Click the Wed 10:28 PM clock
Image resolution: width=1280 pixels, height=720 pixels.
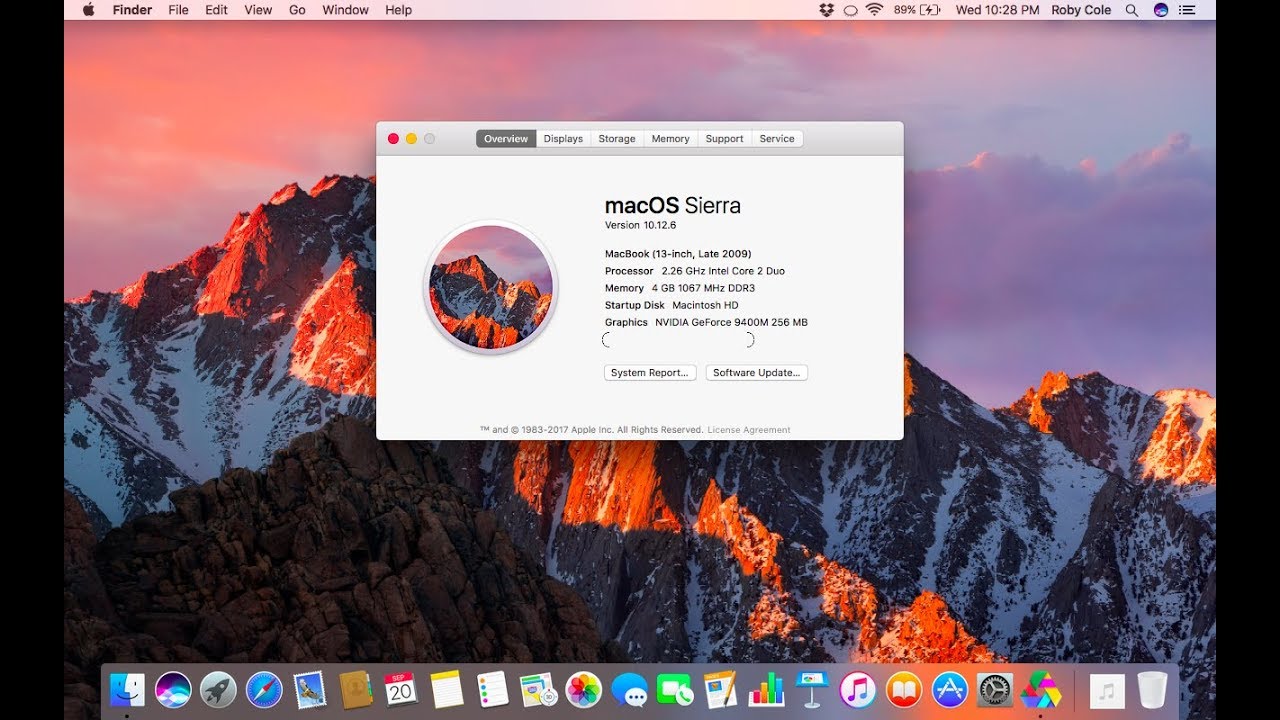click(998, 10)
